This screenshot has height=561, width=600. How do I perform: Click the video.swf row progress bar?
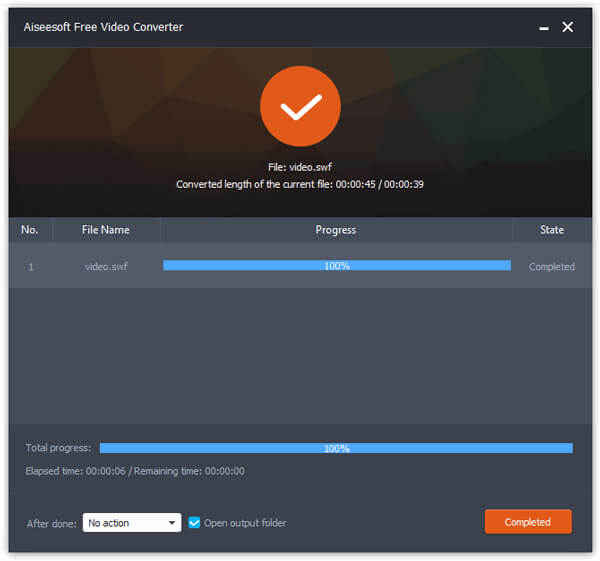click(x=337, y=265)
